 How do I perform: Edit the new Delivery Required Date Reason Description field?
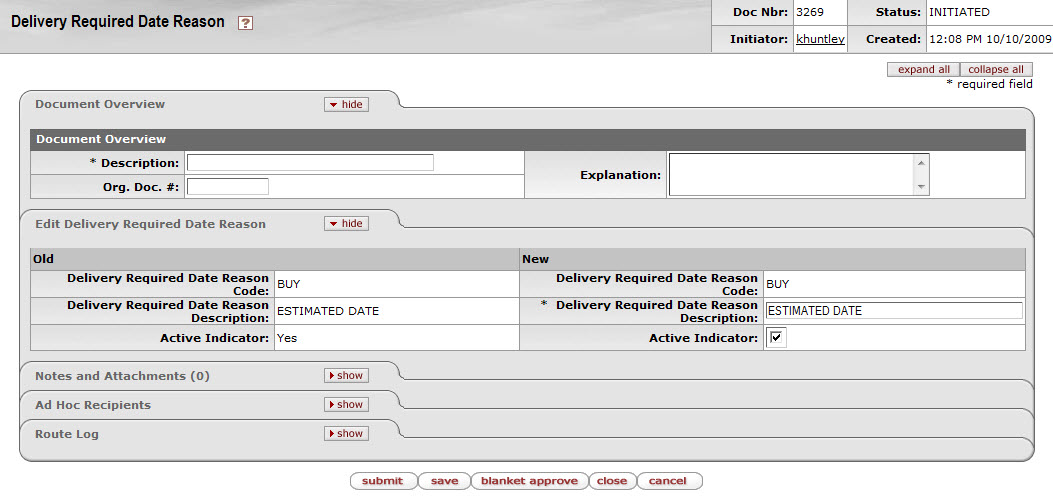coord(893,311)
